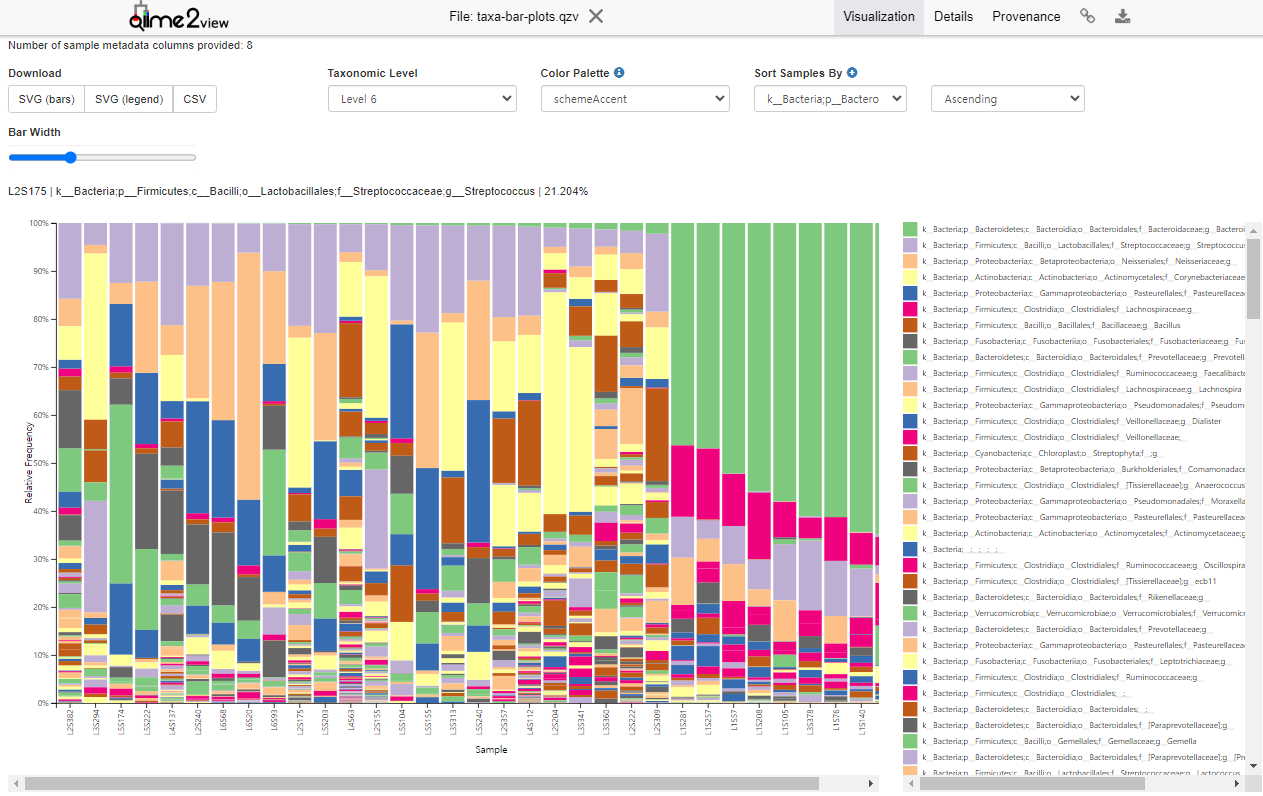
Task: Open the Ascending sort order dropdown
Action: [1007, 99]
